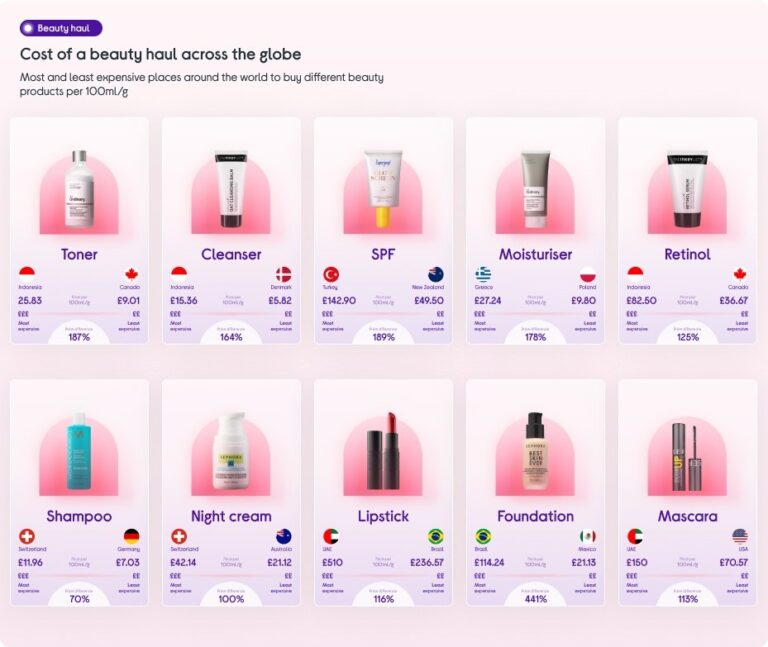
Task: Click the New Zealand flag icon
Action: tap(436, 274)
